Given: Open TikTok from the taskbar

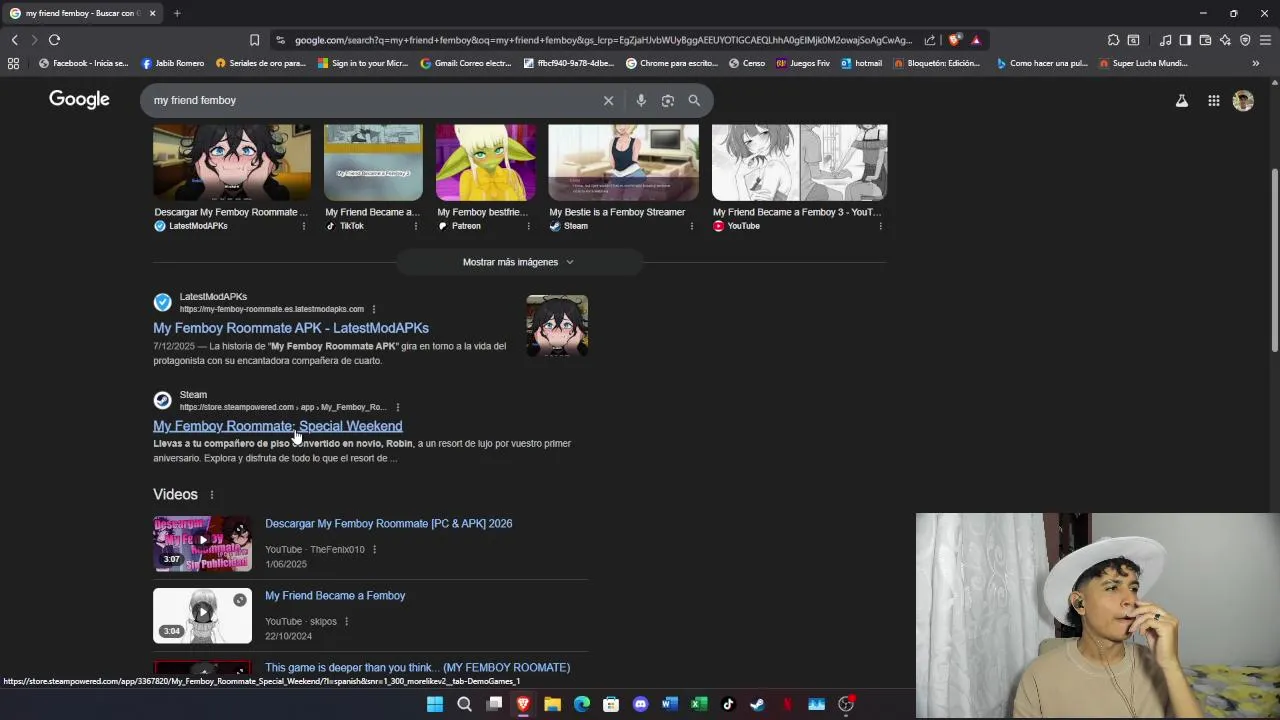Looking at the screenshot, I should click(x=728, y=704).
